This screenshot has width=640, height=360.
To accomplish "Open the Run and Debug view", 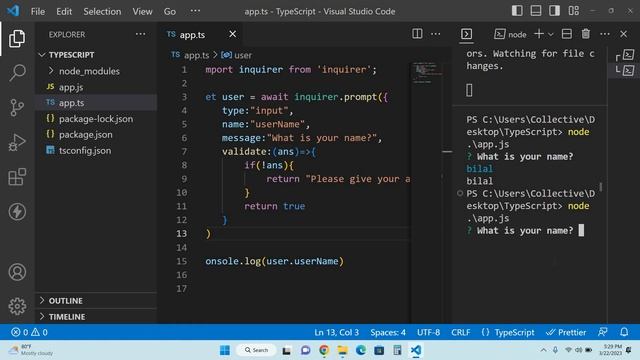I will click(17, 142).
